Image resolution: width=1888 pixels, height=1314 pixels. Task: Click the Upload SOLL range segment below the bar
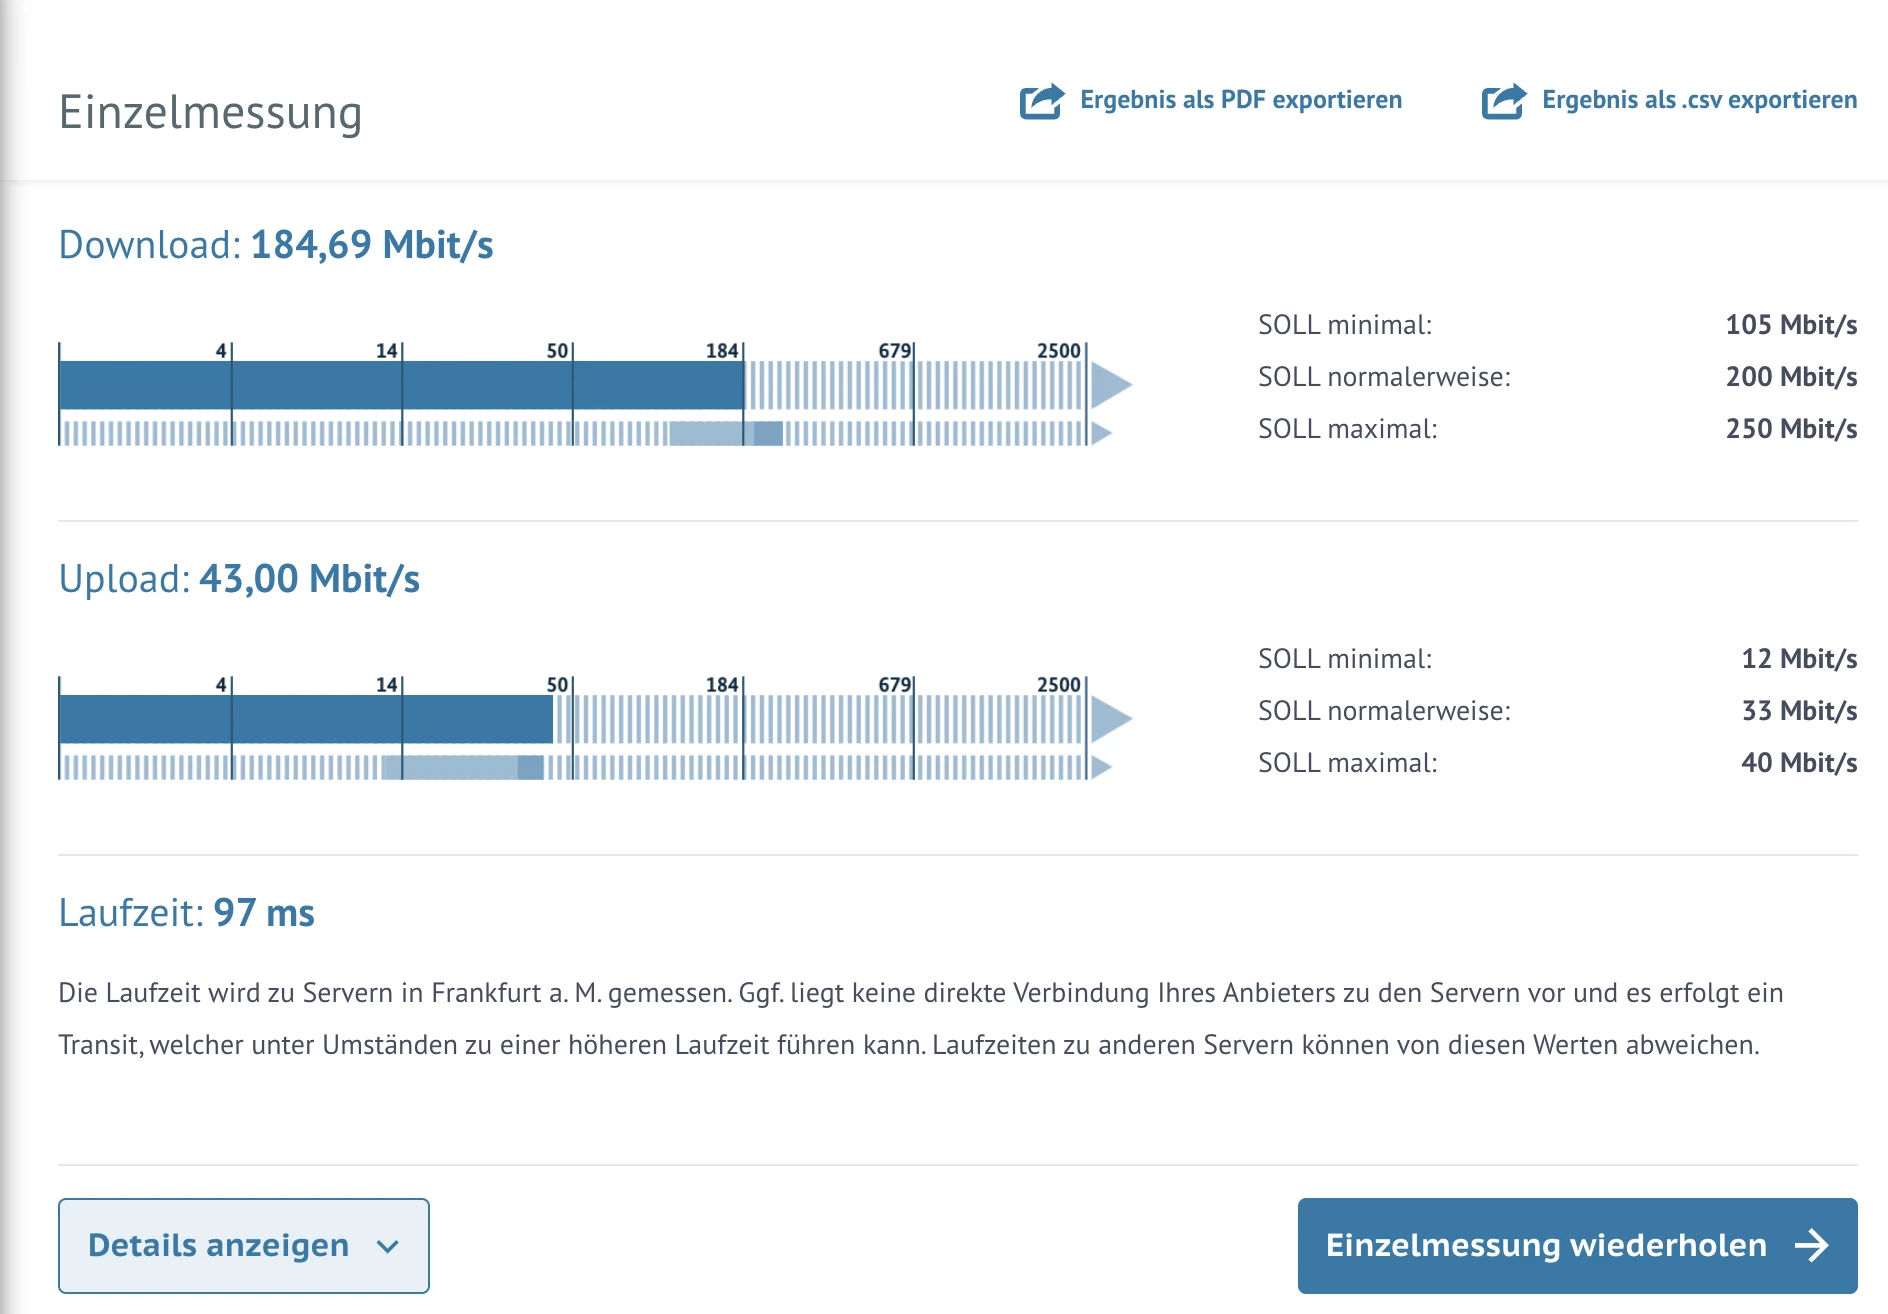pyautogui.click(x=462, y=767)
